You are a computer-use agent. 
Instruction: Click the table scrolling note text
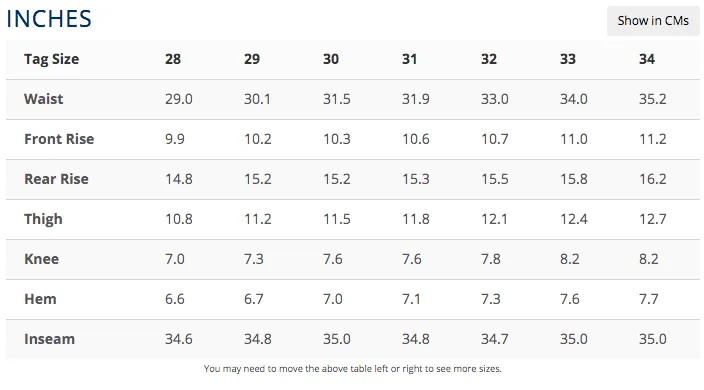coord(352,369)
